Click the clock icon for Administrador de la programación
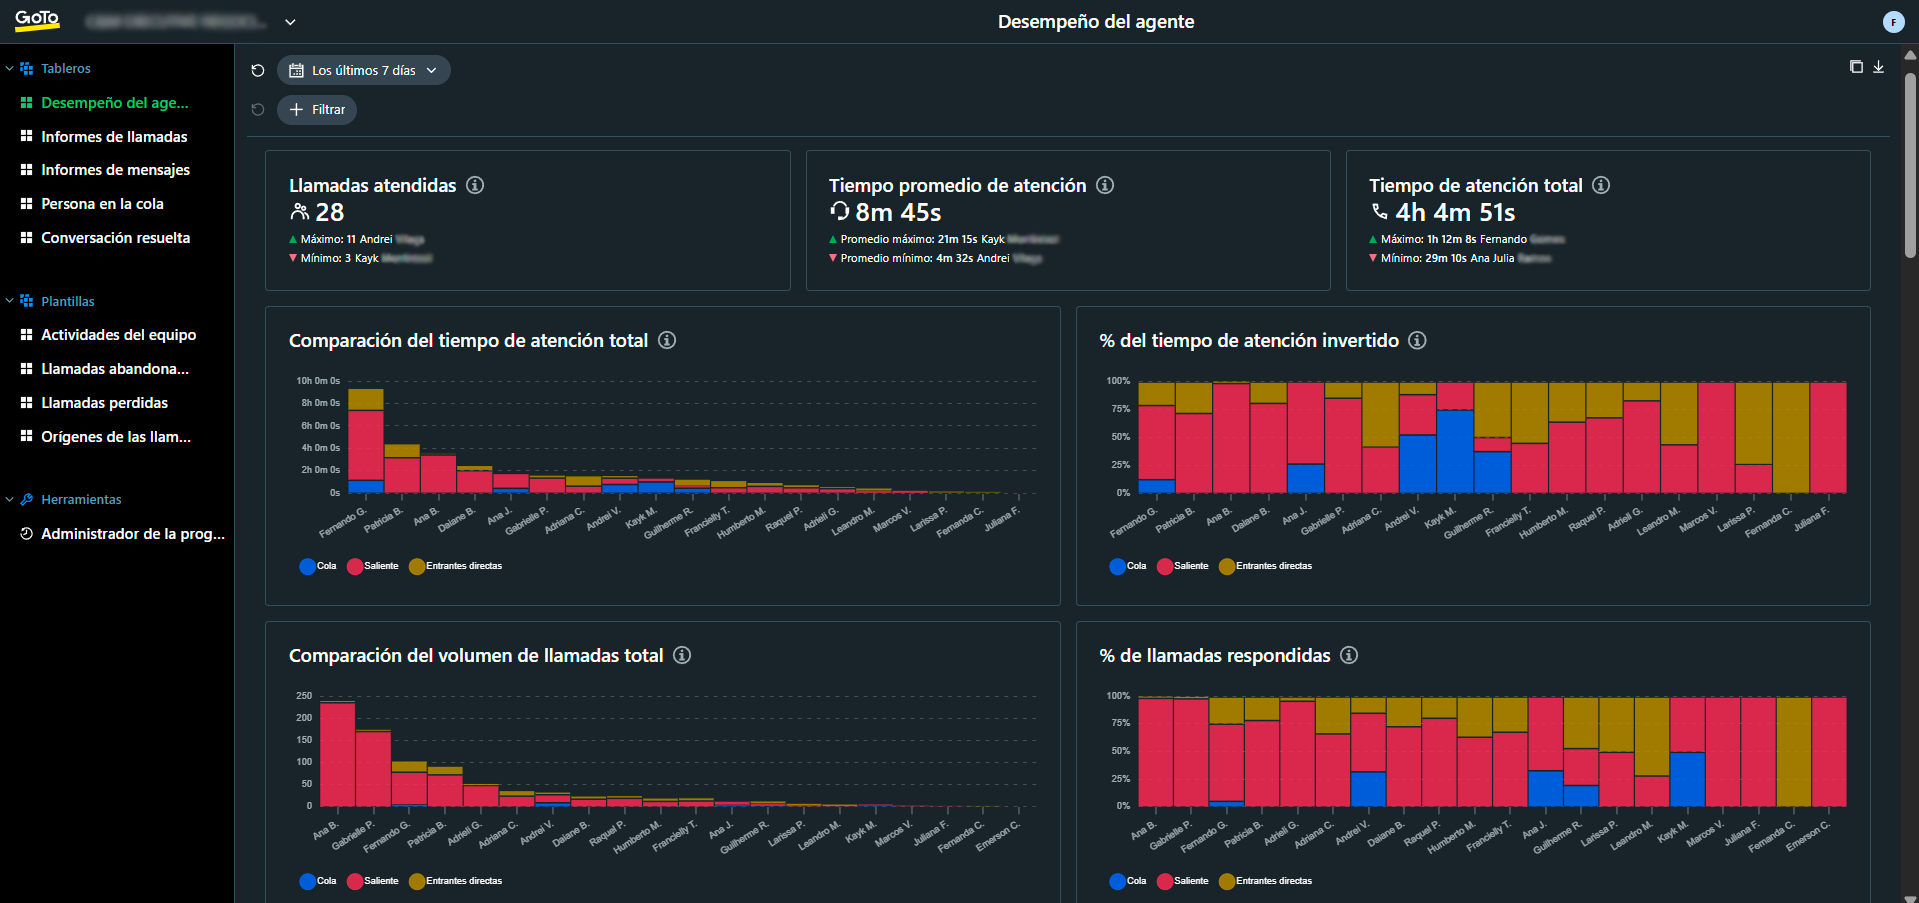Image resolution: width=1919 pixels, height=903 pixels. pos(26,533)
